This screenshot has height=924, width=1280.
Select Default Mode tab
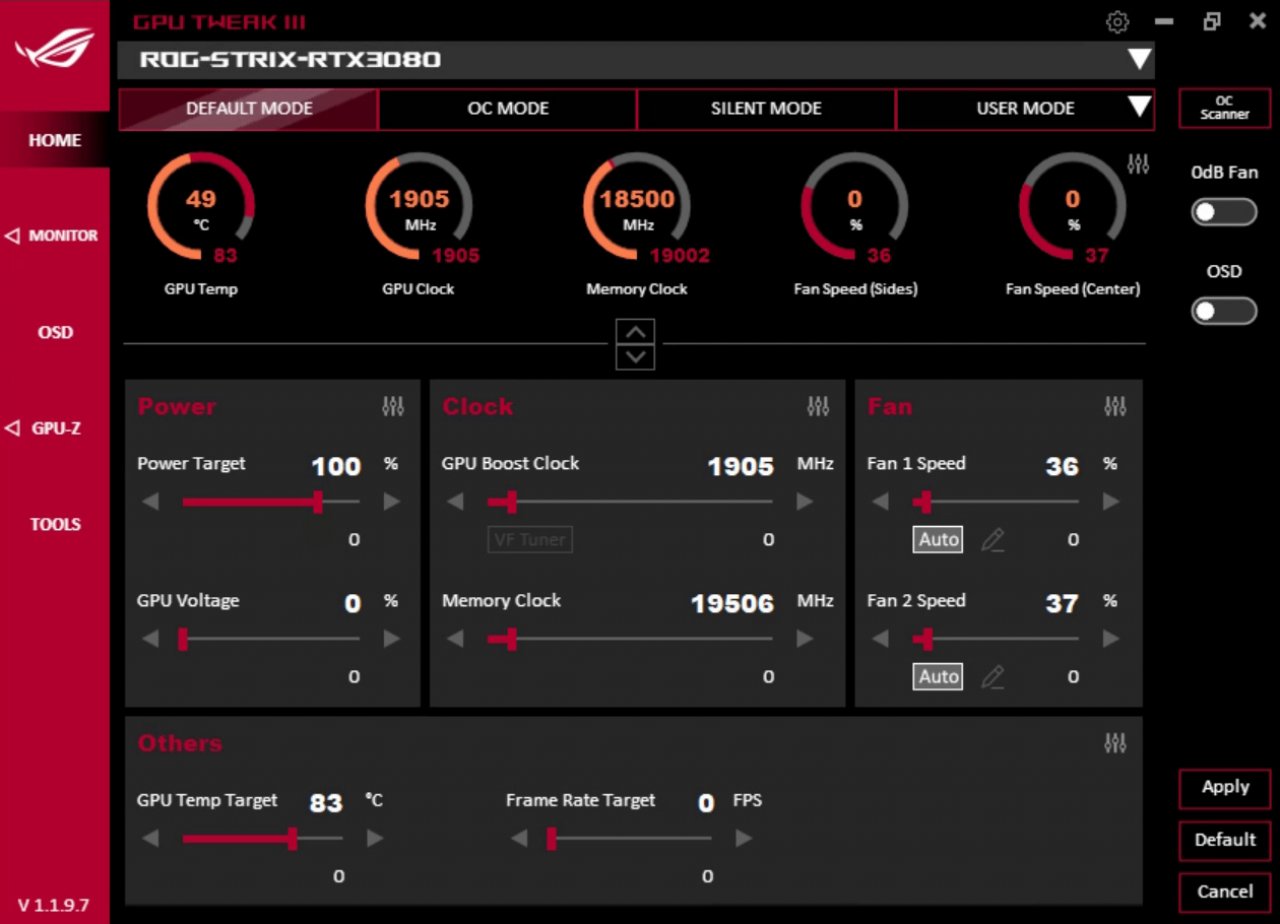tap(248, 109)
